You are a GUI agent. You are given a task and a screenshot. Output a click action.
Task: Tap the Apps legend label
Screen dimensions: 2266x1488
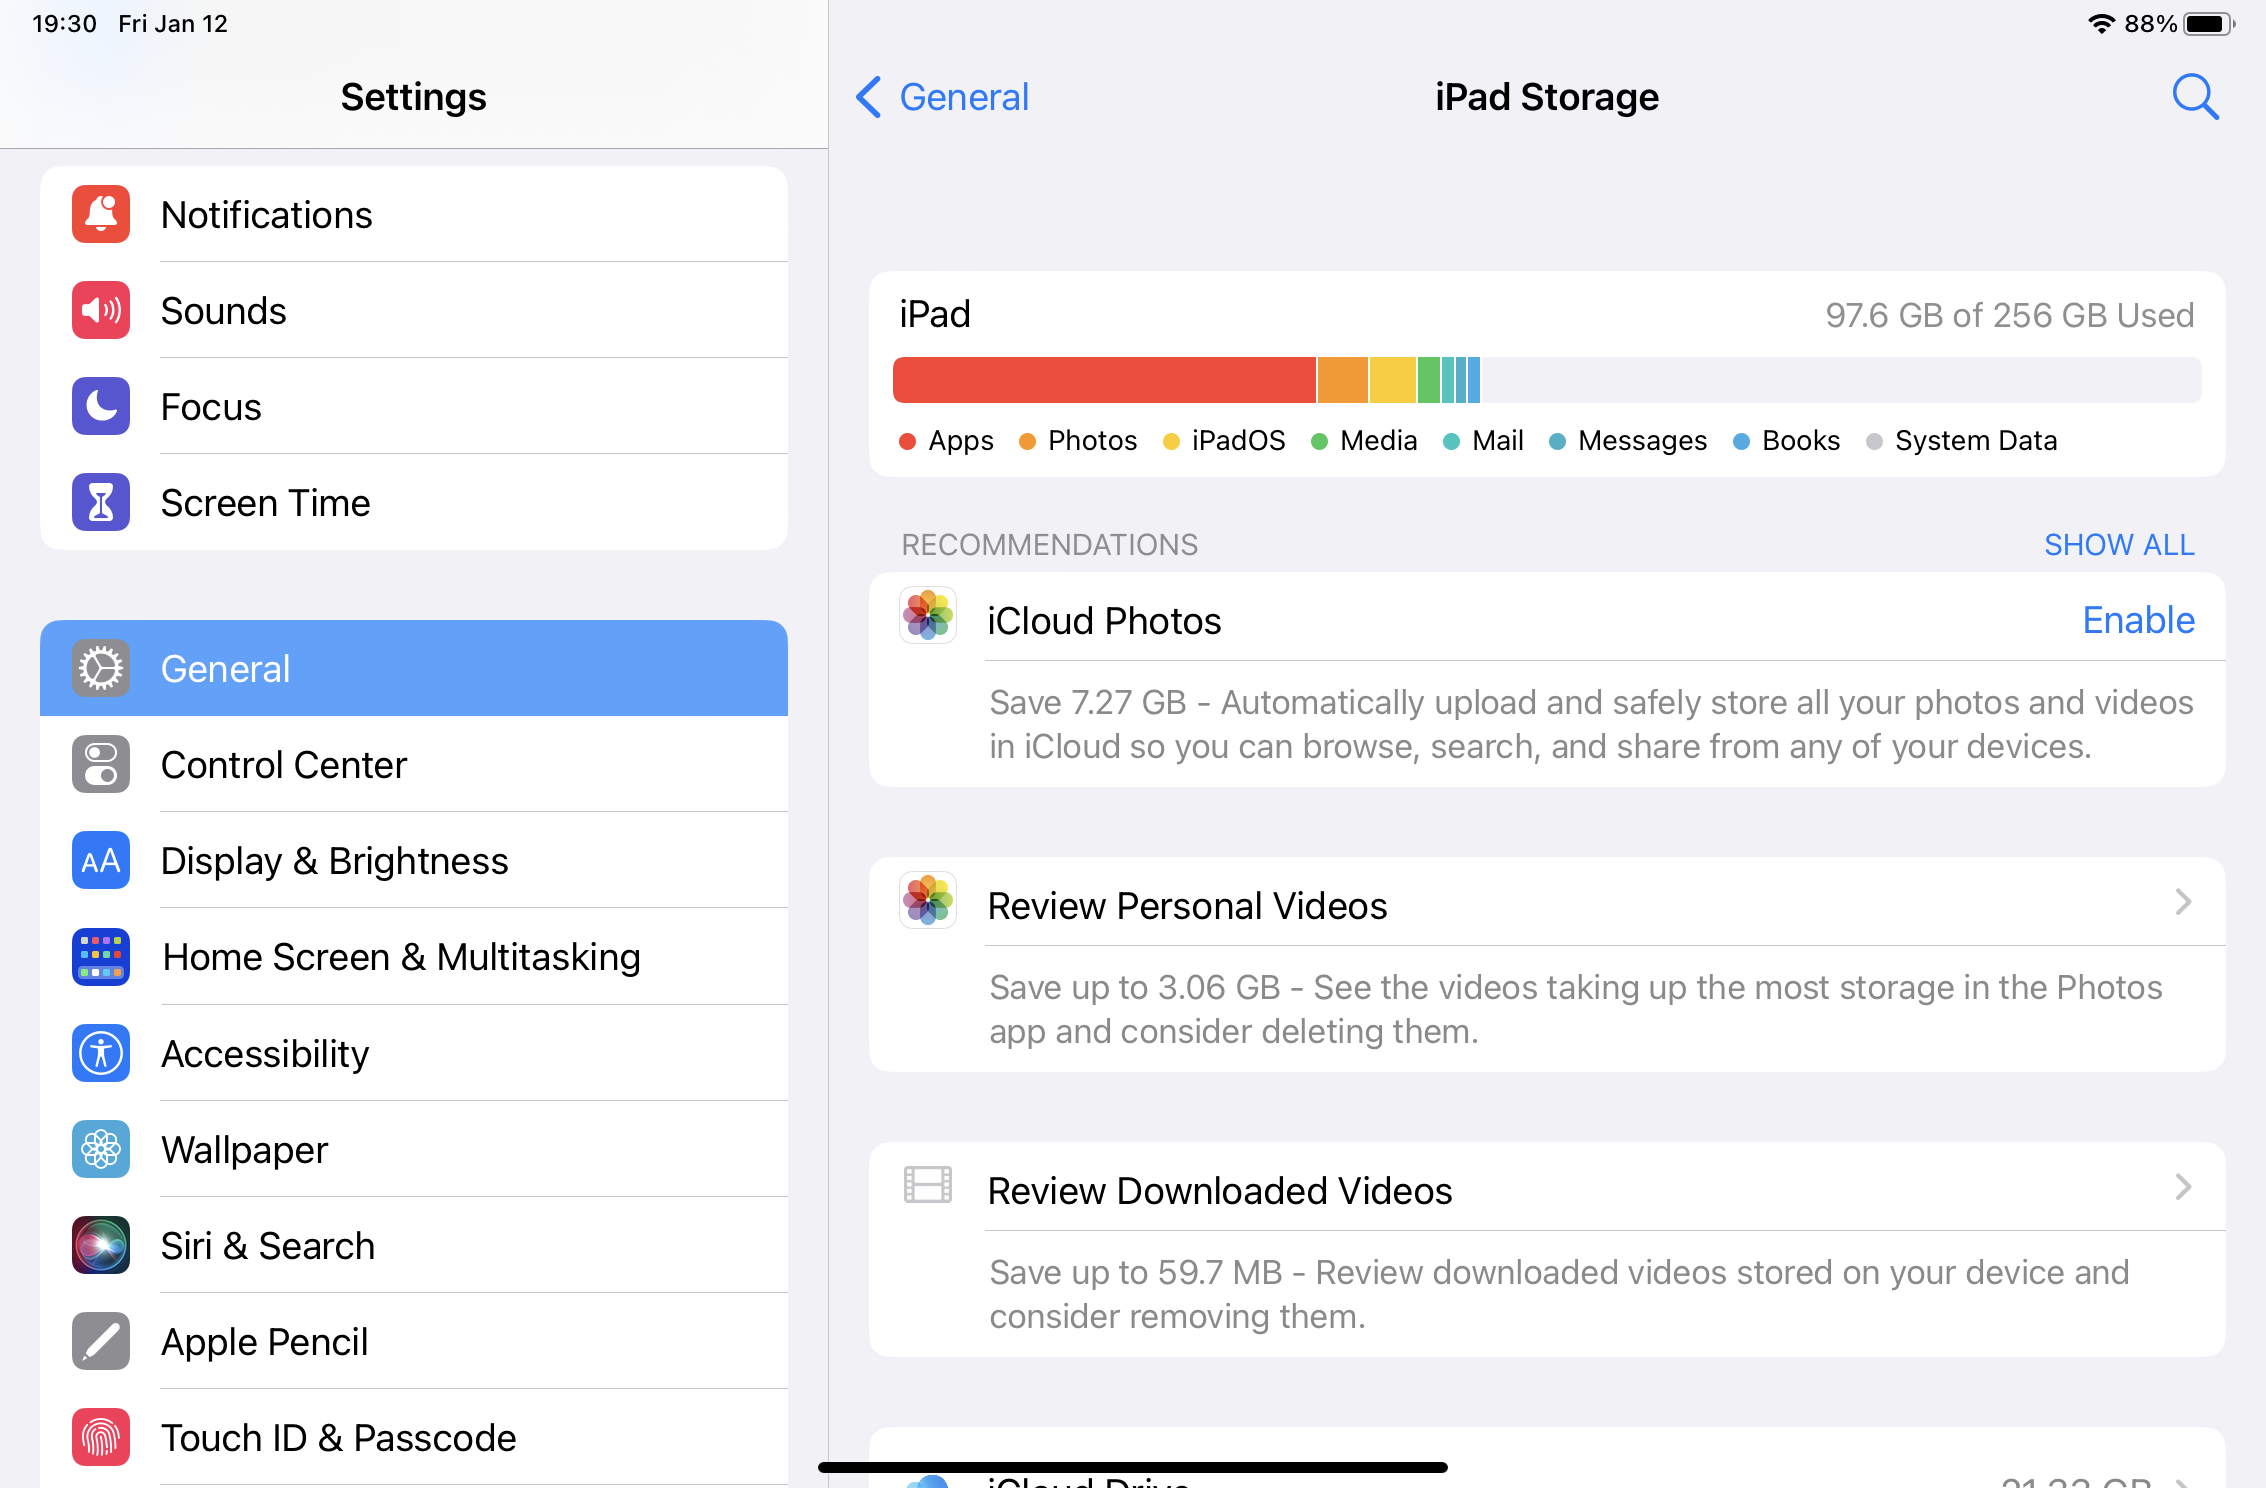(x=961, y=441)
